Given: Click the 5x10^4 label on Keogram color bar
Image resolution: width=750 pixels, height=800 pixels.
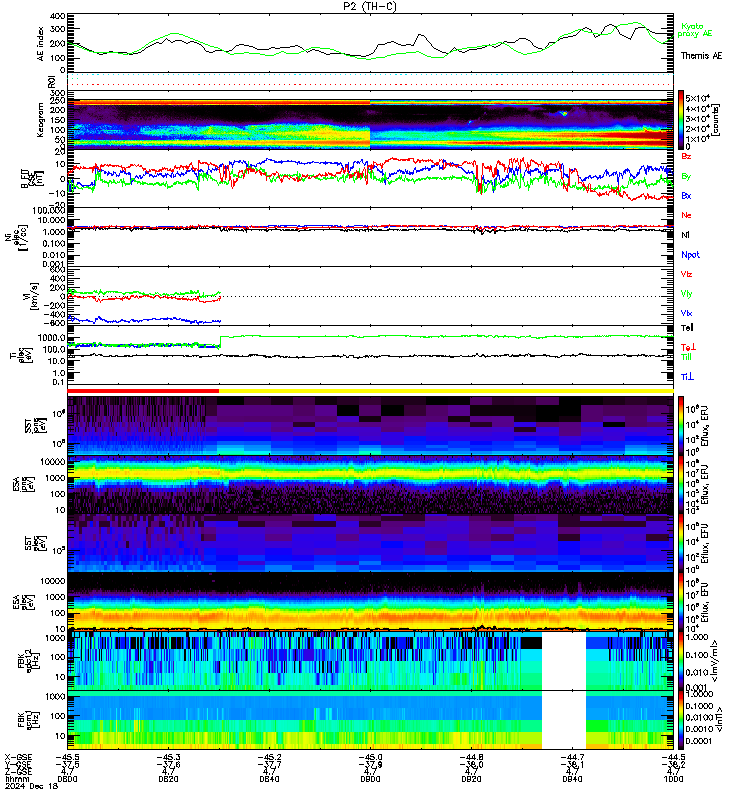Looking at the screenshot, I should tap(697, 98).
